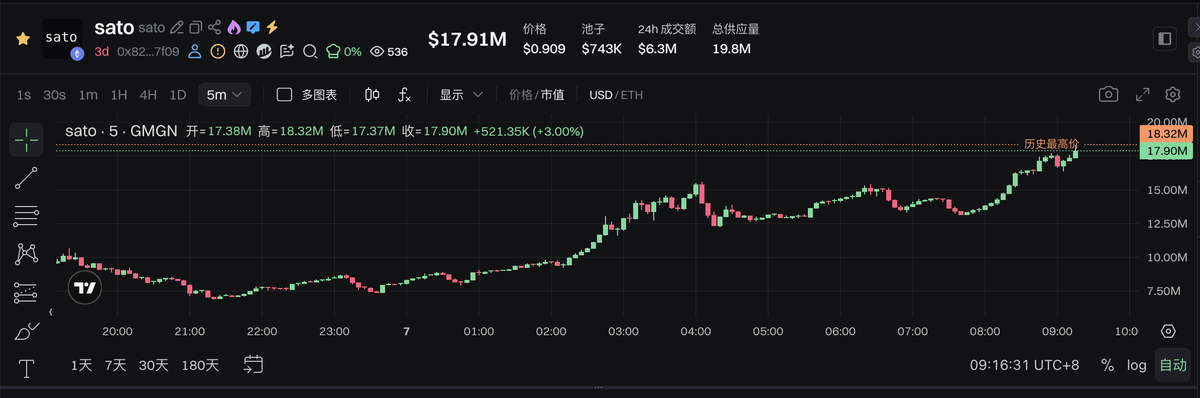Viewport: 1200px width, 398px height.
Task: Select the brush drawing tool
Action: (x=26, y=331)
